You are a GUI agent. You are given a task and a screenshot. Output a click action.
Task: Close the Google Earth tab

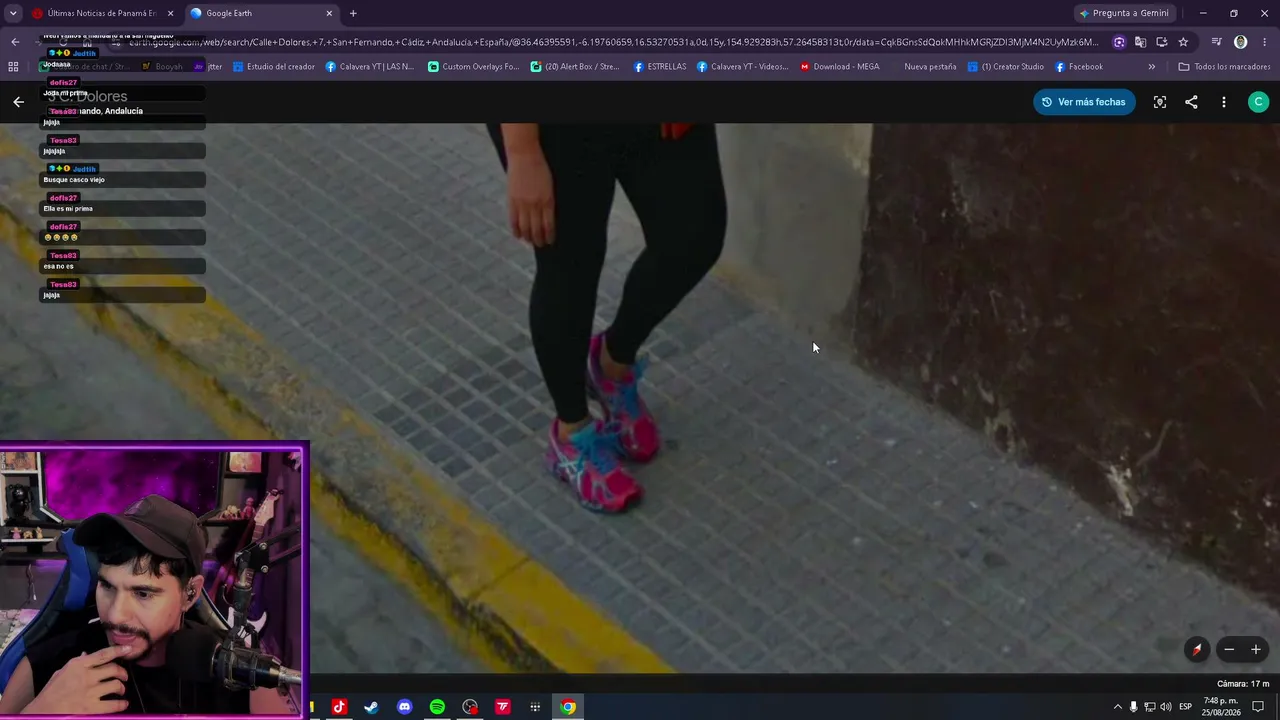click(x=329, y=13)
